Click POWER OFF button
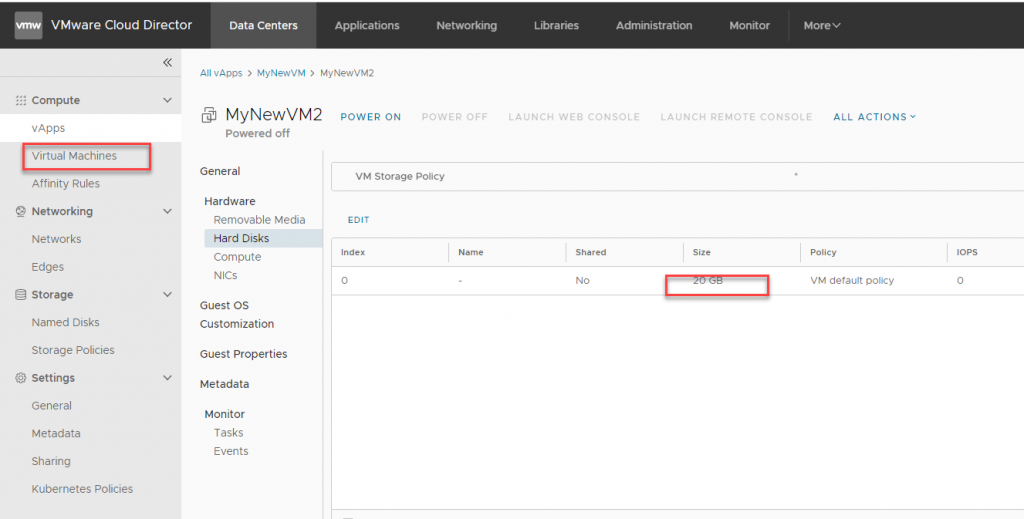Viewport: 1024px width, 519px height. tap(455, 117)
